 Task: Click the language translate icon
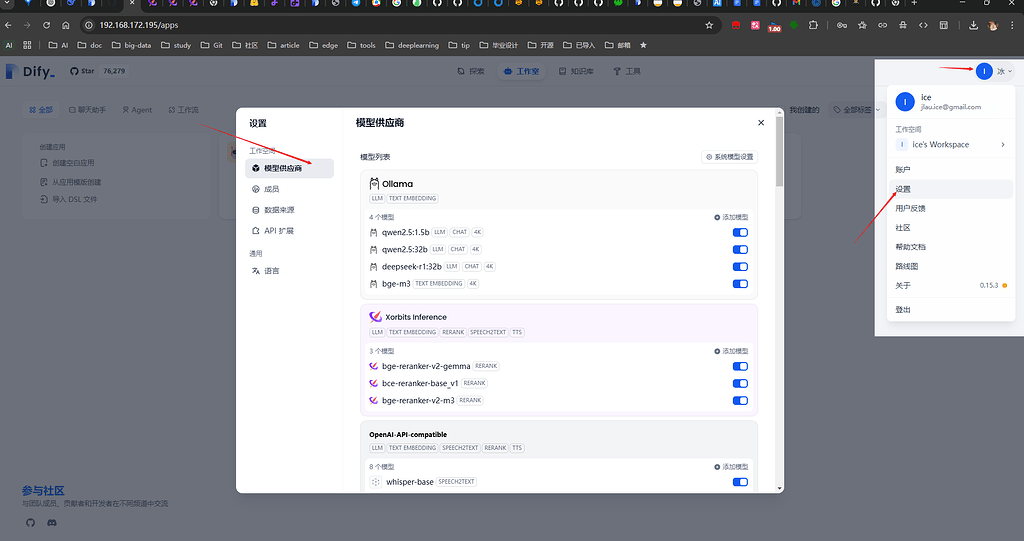255,270
